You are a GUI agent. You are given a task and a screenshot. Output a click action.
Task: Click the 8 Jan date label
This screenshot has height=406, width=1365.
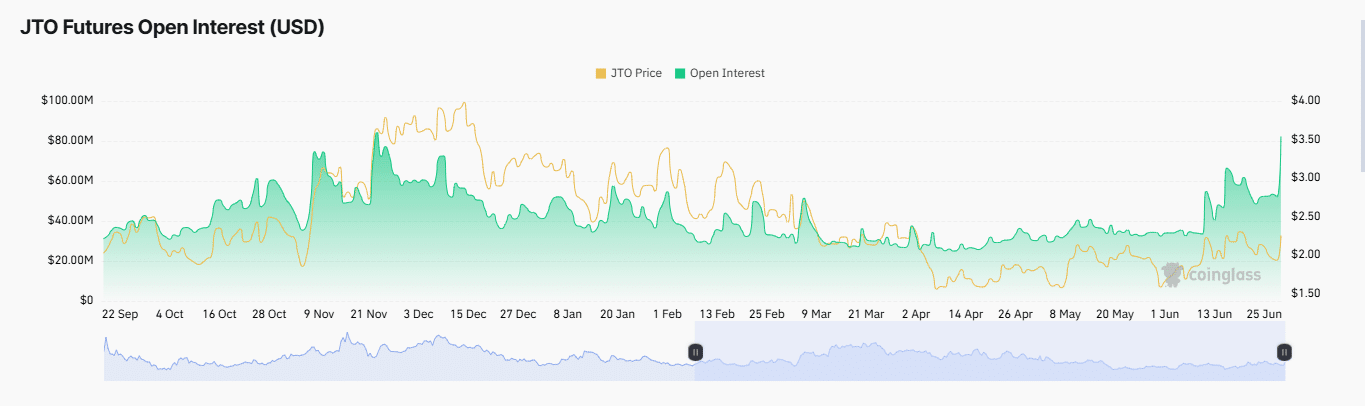point(568,314)
